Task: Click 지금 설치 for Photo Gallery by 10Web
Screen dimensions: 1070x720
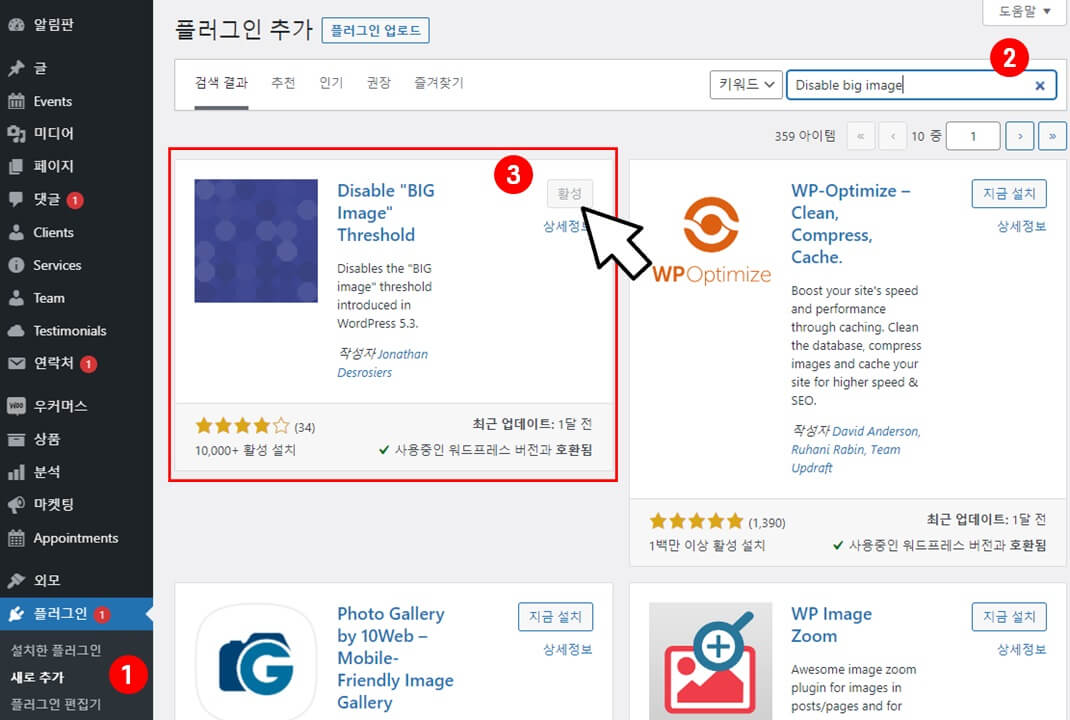Action: [555, 617]
